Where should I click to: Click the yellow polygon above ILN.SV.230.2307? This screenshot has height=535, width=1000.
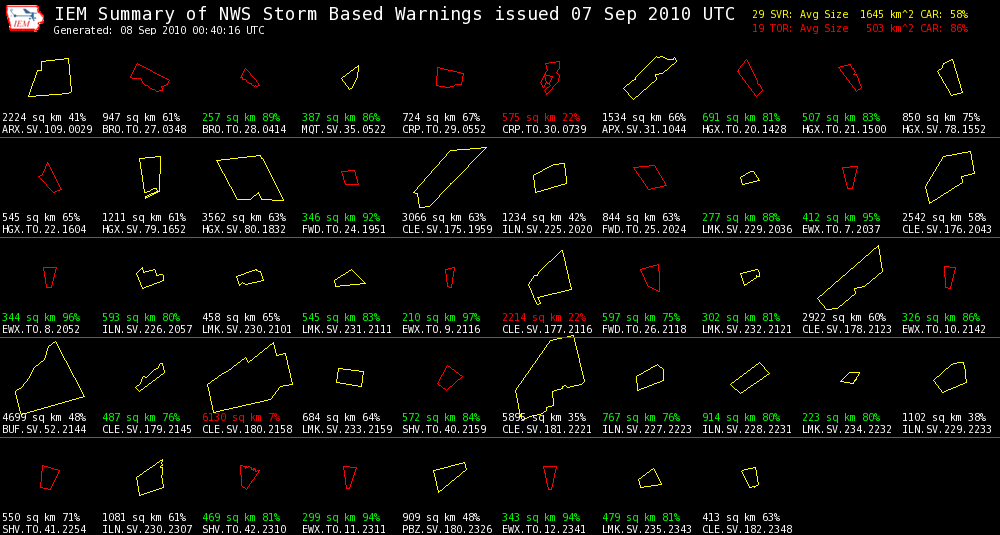150,478
